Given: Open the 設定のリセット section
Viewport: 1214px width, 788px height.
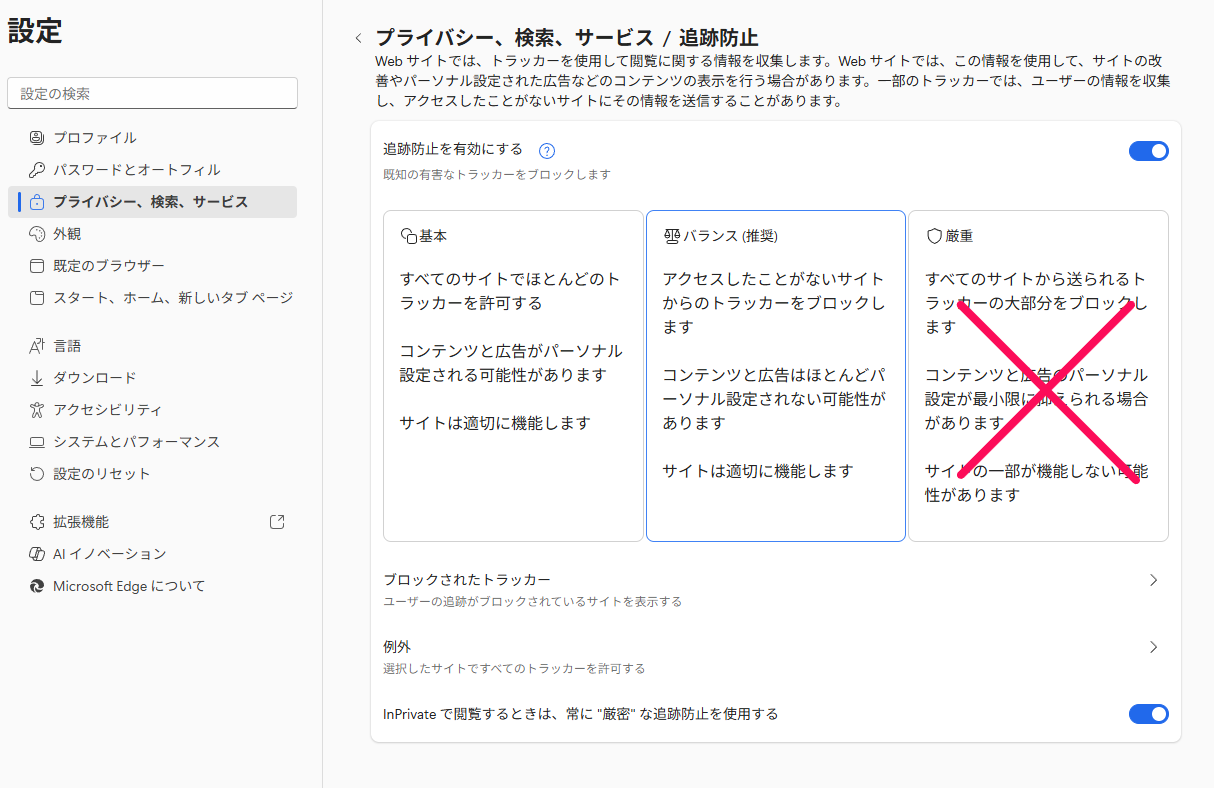Looking at the screenshot, I should click(x=101, y=474).
